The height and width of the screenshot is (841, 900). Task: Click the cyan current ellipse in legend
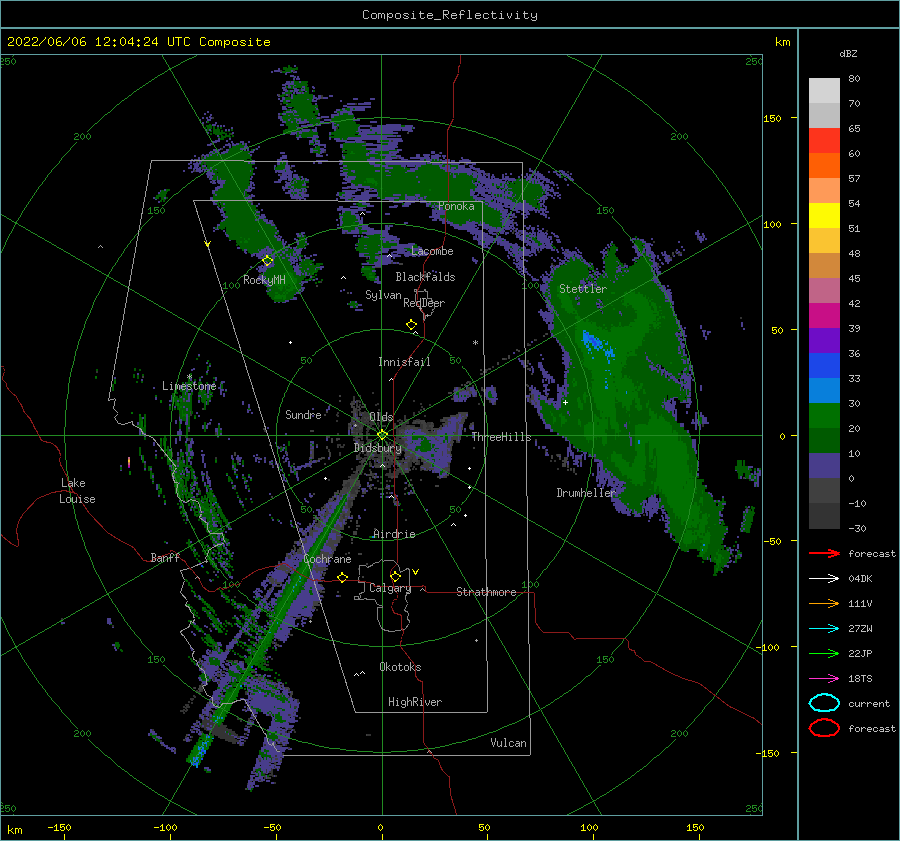click(x=824, y=703)
